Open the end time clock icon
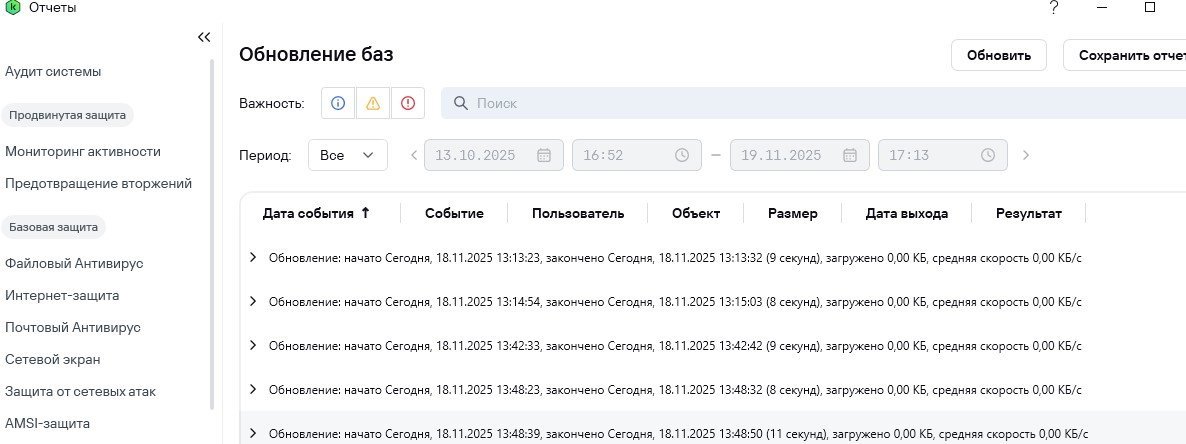Viewport: 1186px width, 444px height. pyautogui.click(x=988, y=155)
